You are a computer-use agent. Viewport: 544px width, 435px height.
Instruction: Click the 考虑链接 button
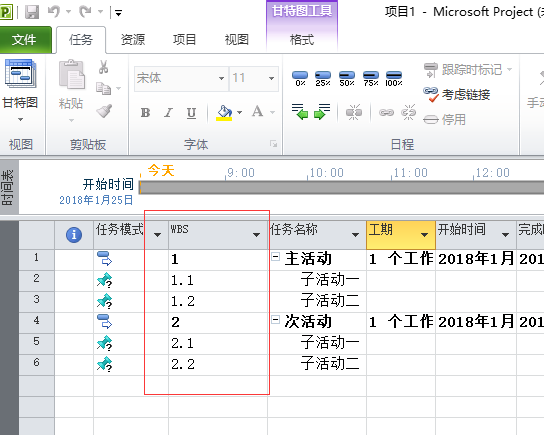457,94
